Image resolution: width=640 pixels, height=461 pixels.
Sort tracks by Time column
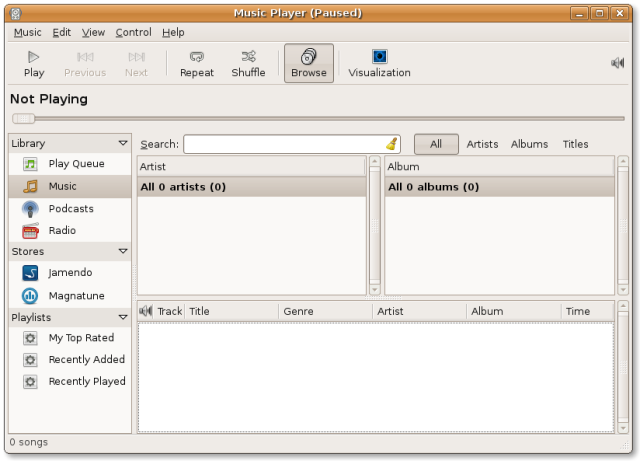point(588,311)
